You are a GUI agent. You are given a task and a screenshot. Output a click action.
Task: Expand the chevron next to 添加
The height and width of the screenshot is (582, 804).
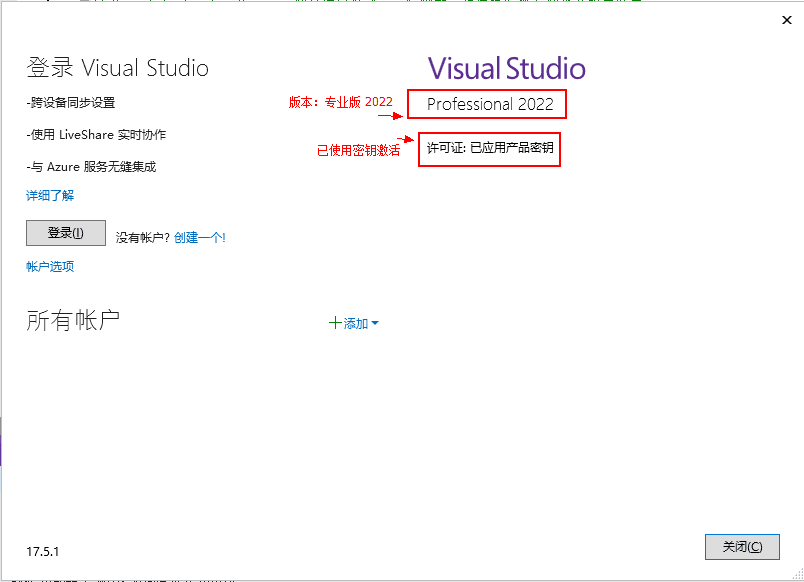pyautogui.click(x=377, y=323)
